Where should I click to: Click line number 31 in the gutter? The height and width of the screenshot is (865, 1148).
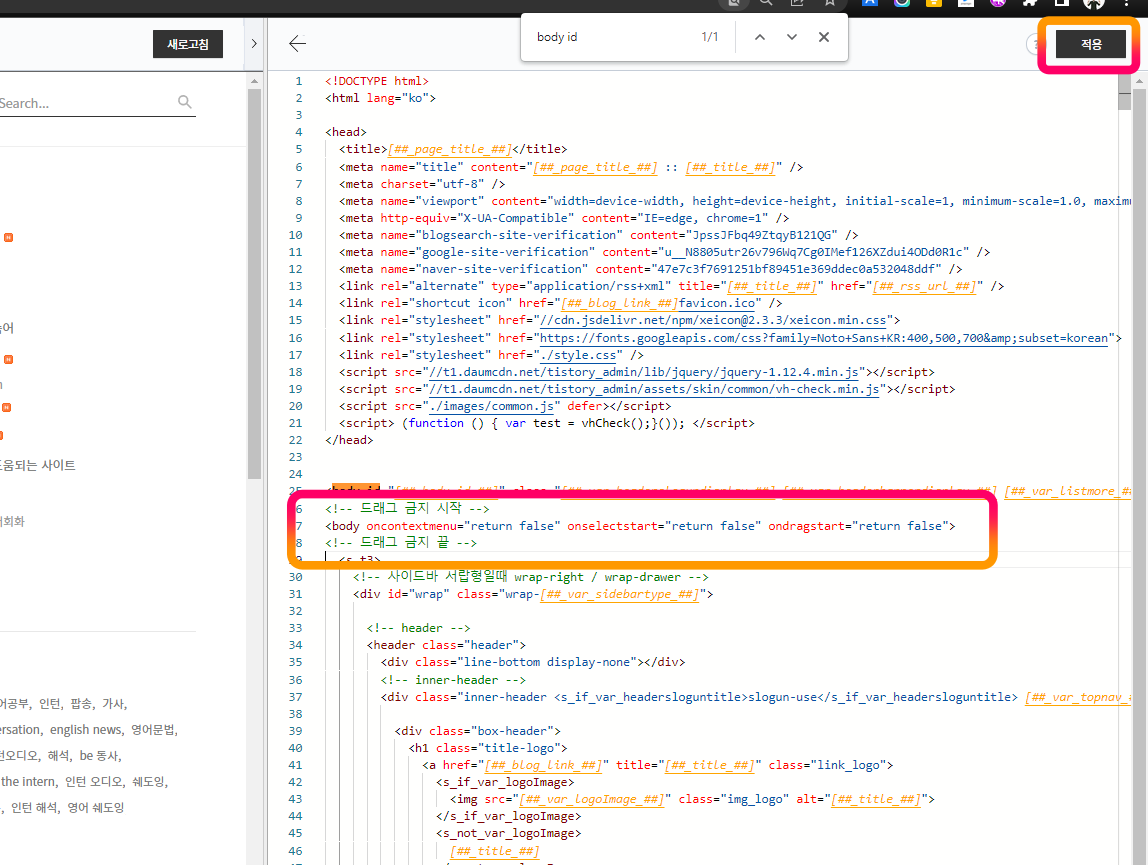[295, 594]
